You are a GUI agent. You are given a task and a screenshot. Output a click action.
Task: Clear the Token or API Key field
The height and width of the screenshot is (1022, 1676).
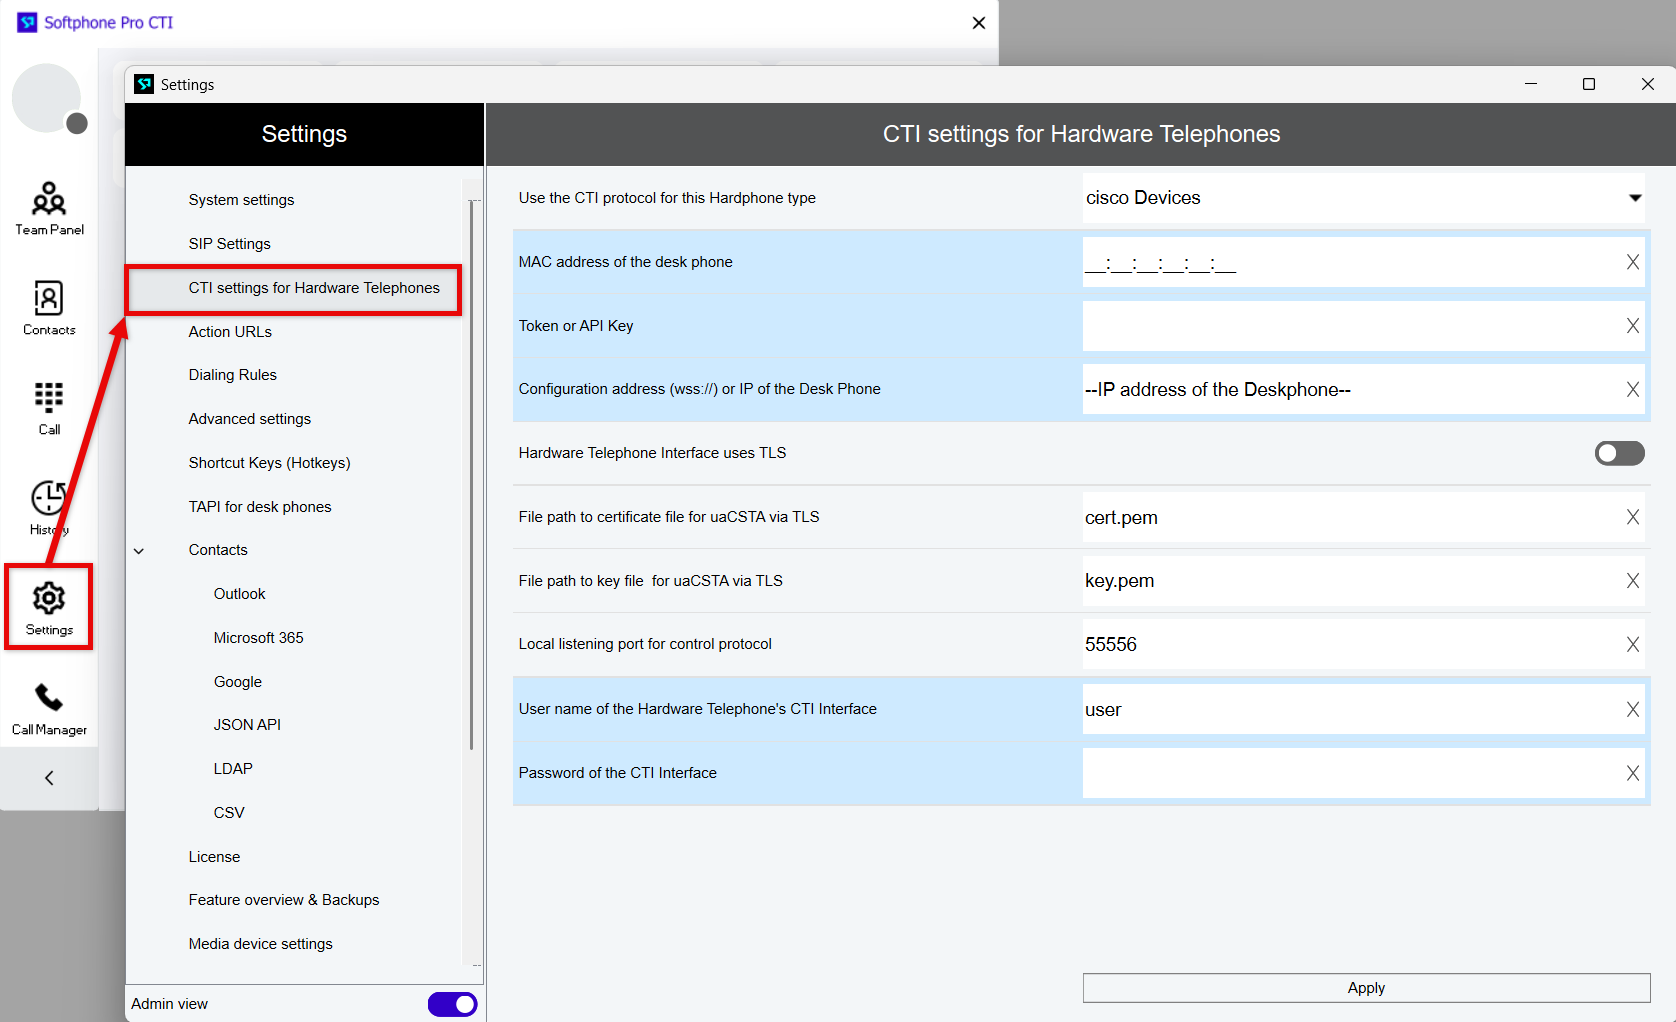(1632, 326)
